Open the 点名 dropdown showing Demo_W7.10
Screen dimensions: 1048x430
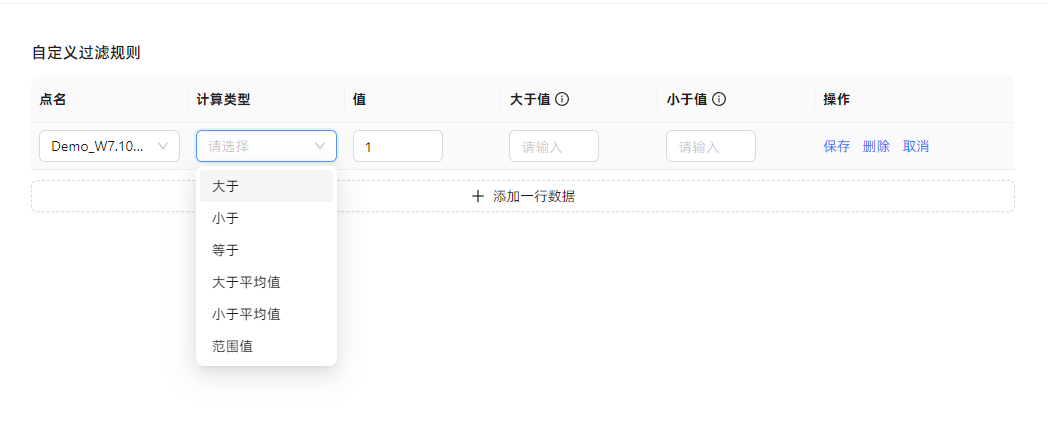pos(108,146)
